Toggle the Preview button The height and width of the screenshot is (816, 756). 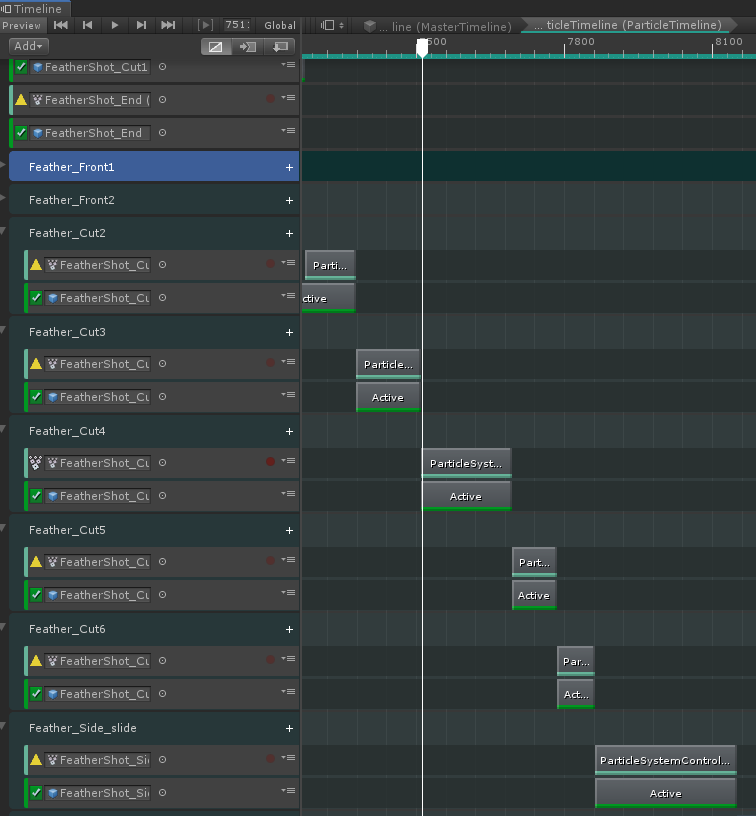pyautogui.click(x=22, y=25)
